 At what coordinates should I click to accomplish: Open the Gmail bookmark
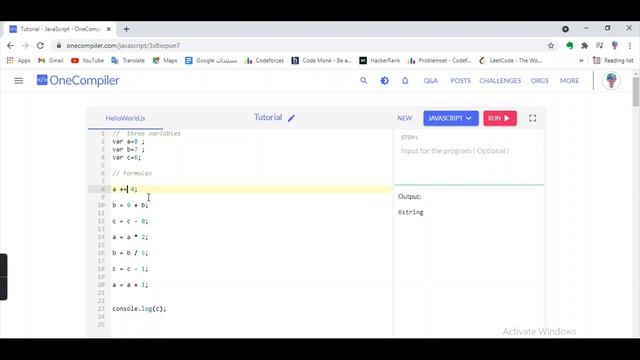(x=51, y=60)
